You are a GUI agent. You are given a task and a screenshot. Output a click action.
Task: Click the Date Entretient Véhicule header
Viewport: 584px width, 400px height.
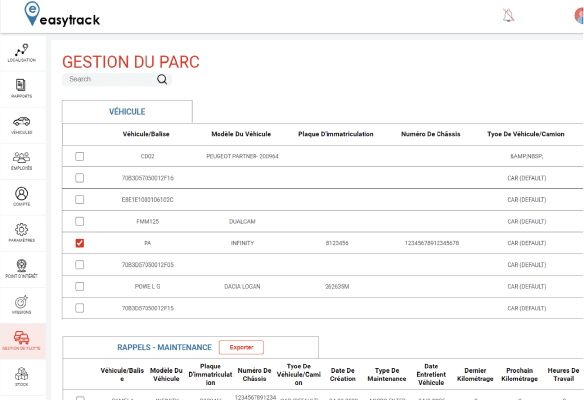coord(431,374)
